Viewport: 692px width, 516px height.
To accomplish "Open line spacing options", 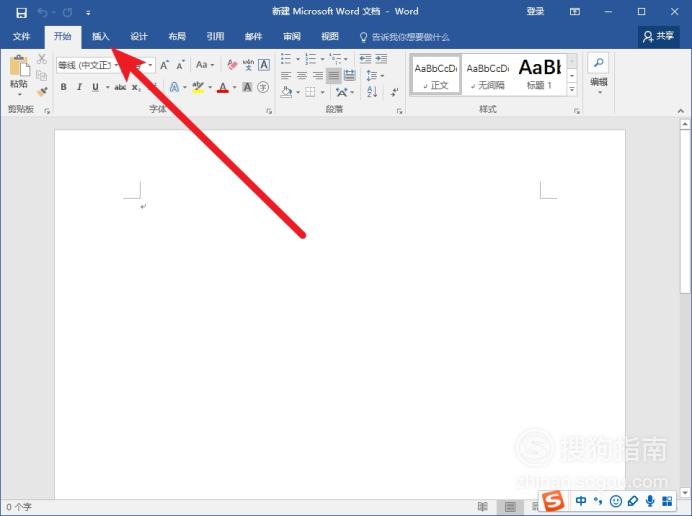I will pyautogui.click(x=375, y=75).
